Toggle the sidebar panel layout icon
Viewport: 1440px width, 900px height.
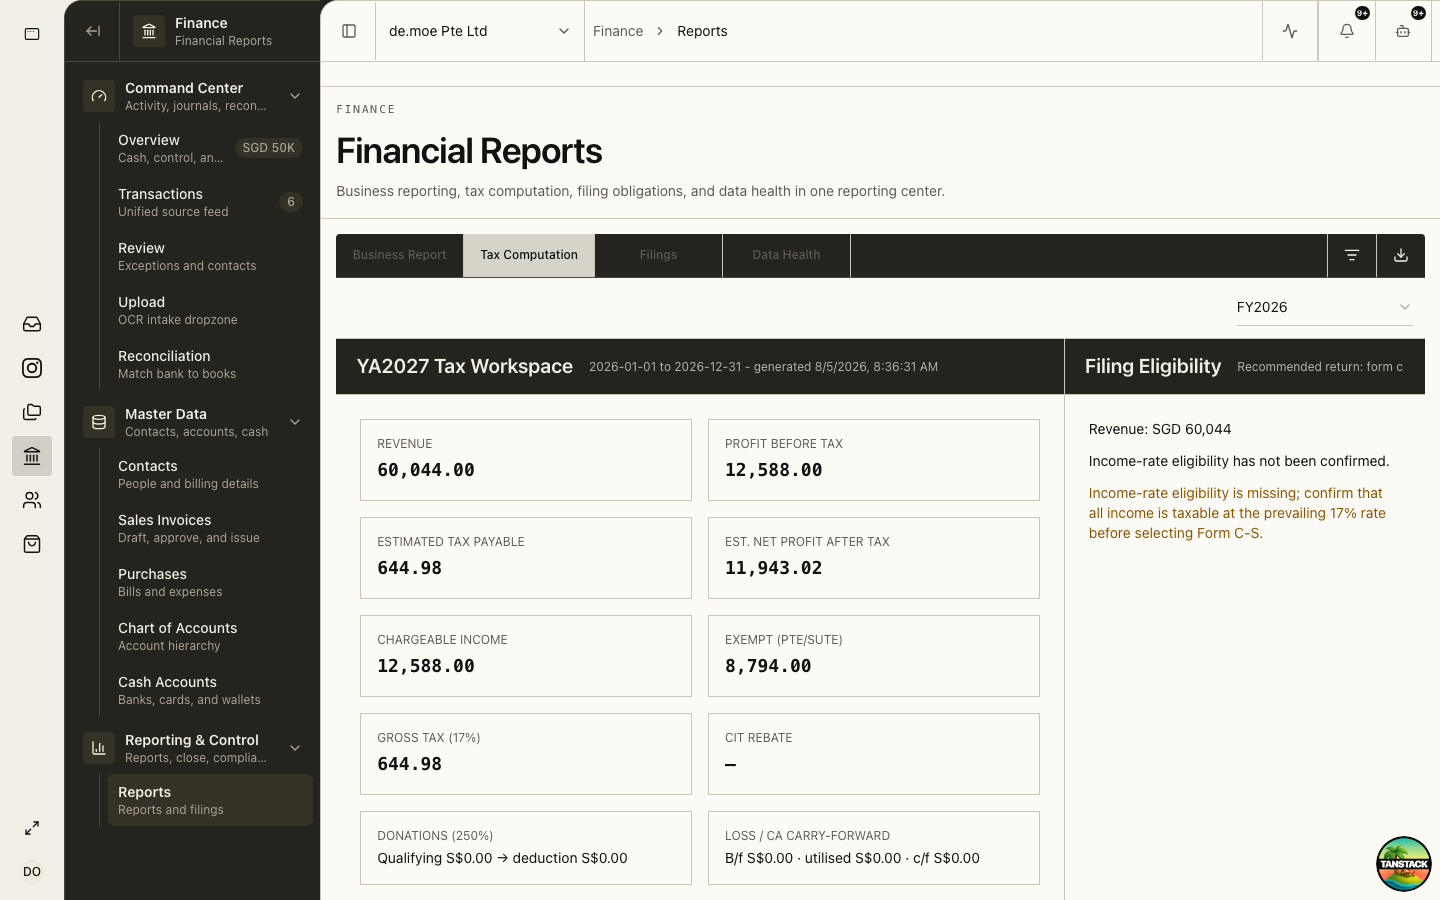[x=349, y=31]
